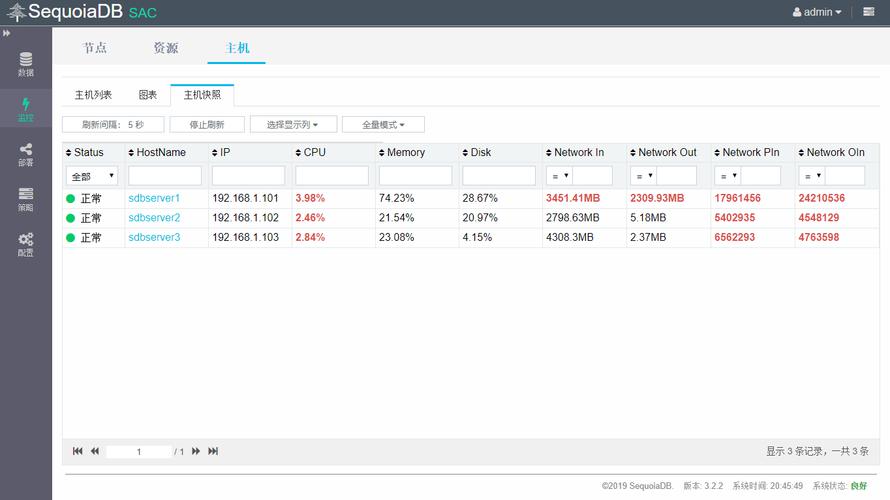Sort table by CPU column
This screenshot has height=500, width=890.
(x=310, y=153)
